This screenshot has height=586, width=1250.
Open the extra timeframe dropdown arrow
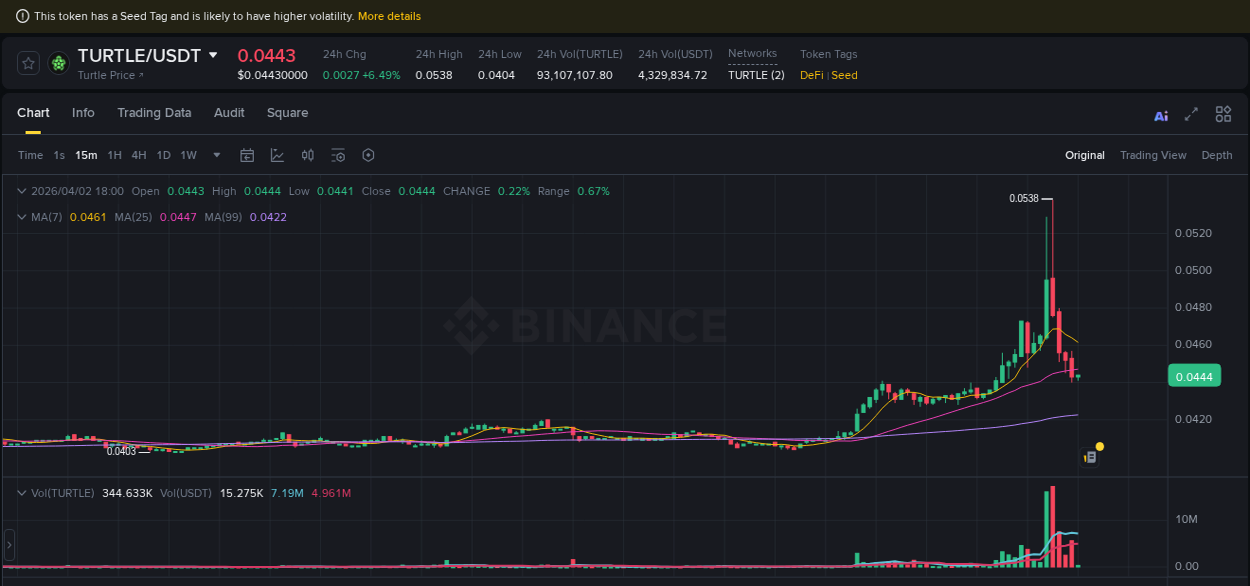coord(216,155)
